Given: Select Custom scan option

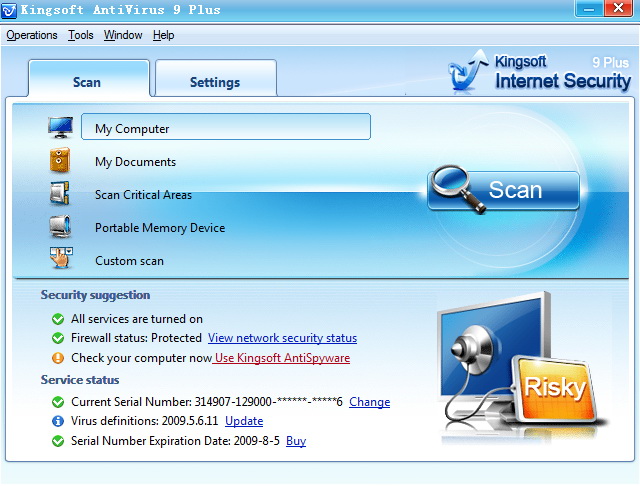Looking at the screenshot, I should pos(129,261).
